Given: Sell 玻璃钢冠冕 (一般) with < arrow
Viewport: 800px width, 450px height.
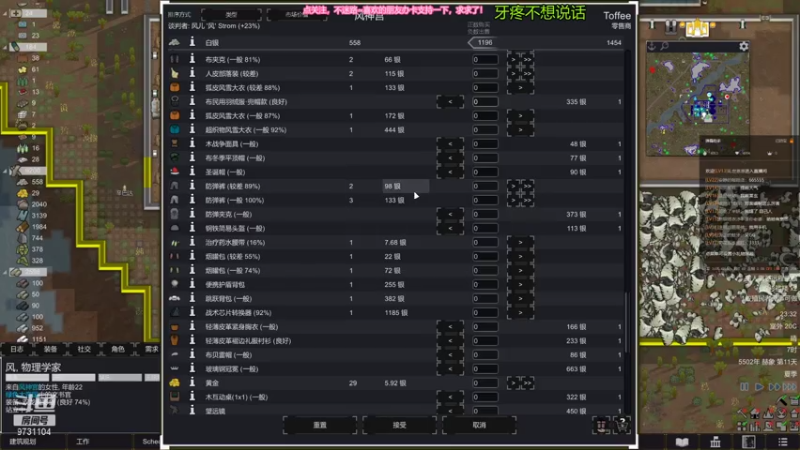Looking at the screenshot, I should [x=450, y=368].
